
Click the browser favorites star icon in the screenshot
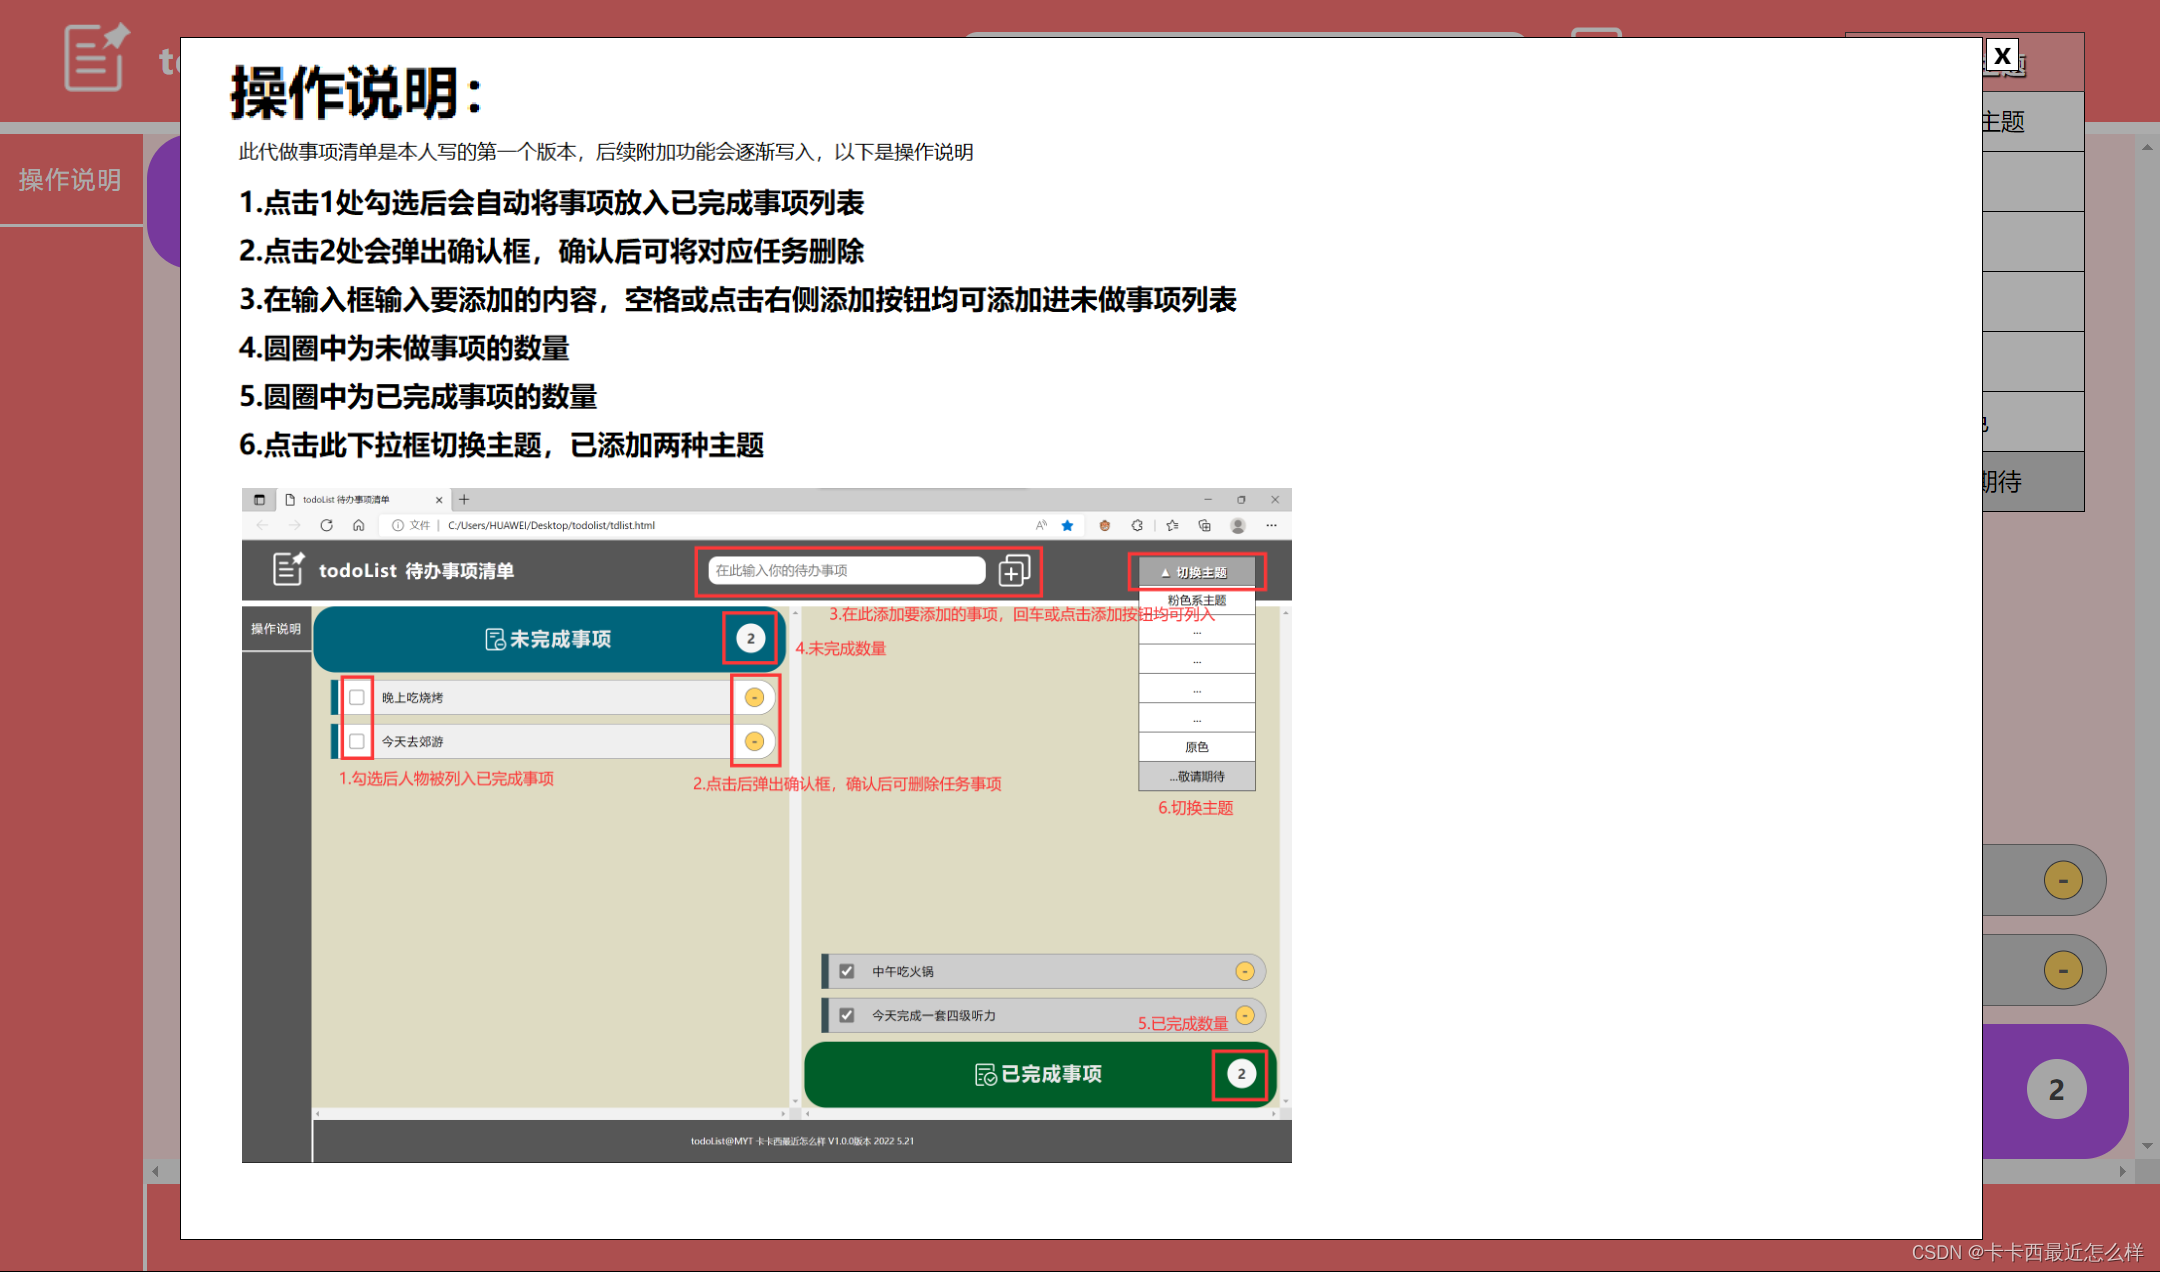[x=1067, y=524]
